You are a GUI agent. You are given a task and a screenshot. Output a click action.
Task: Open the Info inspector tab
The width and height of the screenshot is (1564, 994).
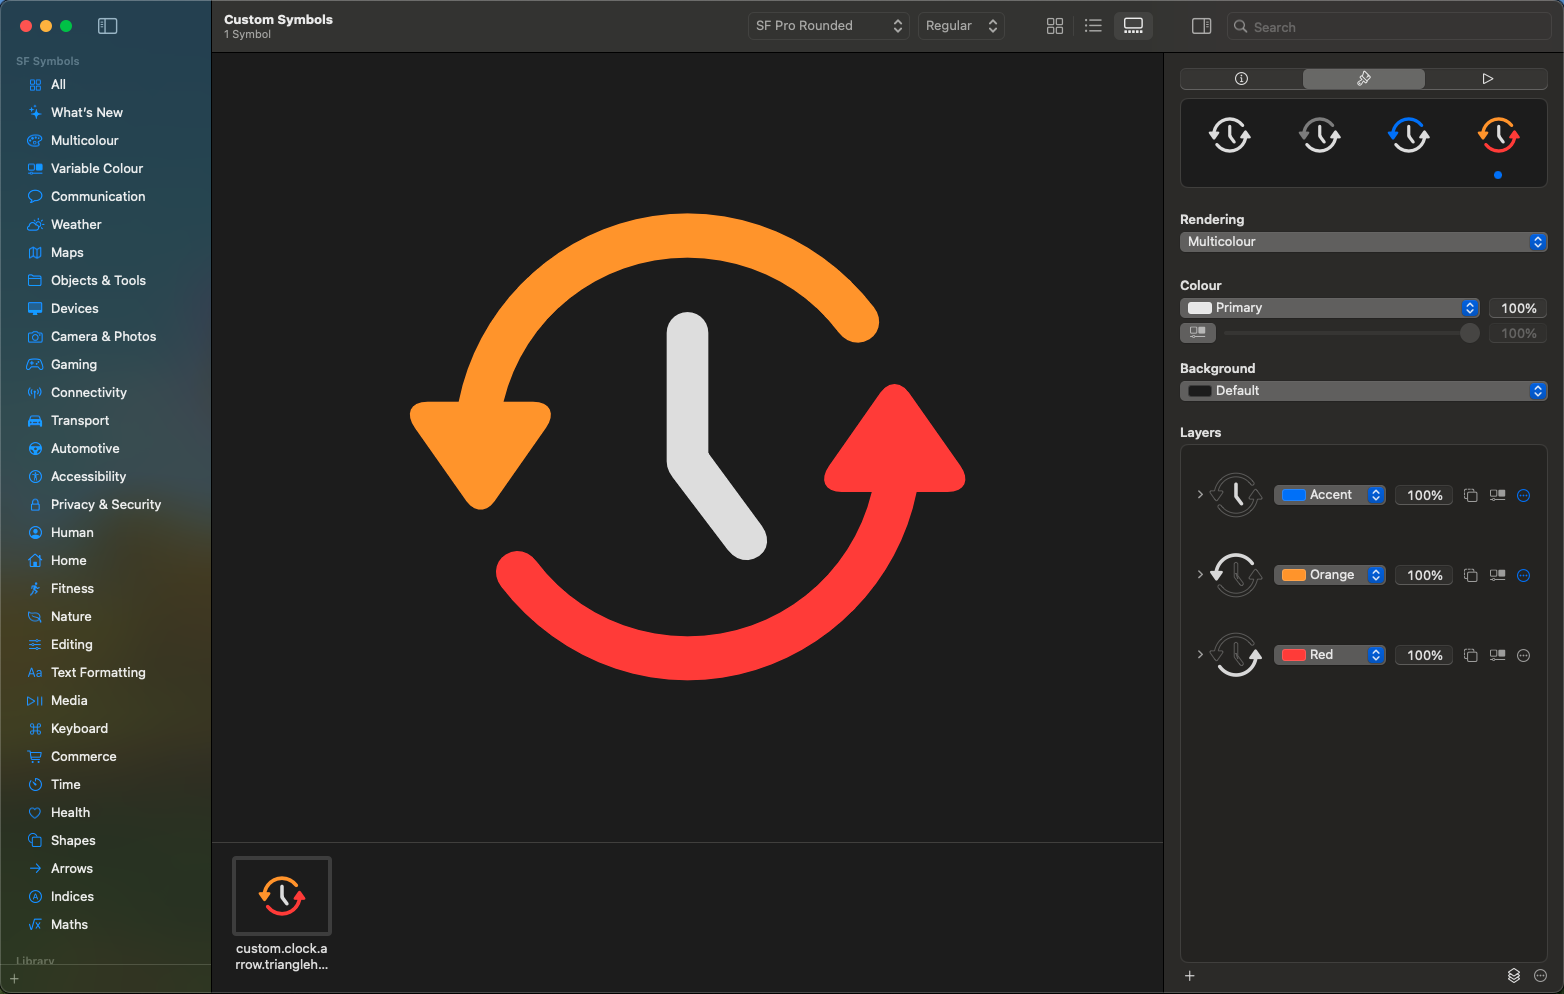[1241, 79]
